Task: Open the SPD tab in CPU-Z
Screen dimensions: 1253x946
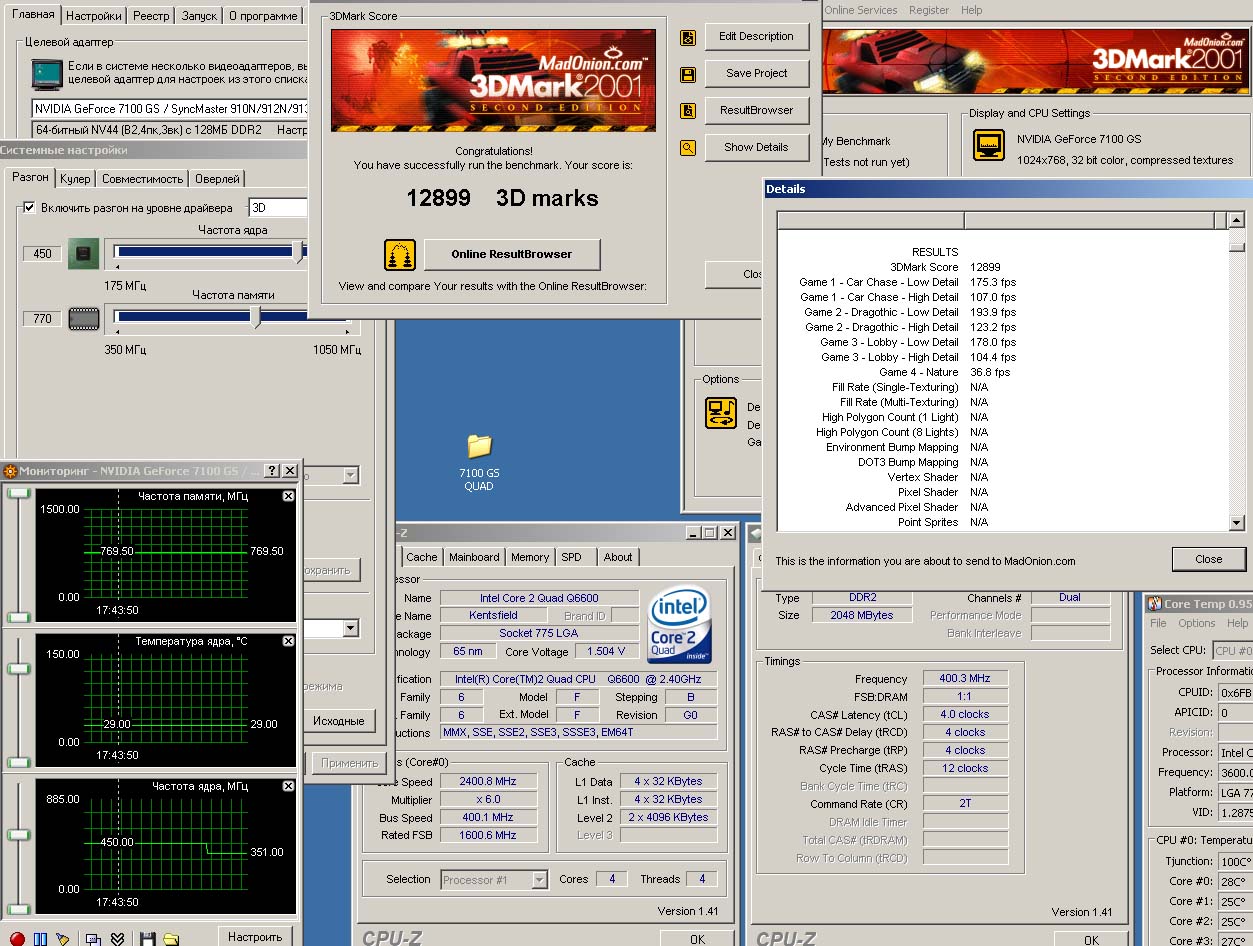Action: [571, 558]
